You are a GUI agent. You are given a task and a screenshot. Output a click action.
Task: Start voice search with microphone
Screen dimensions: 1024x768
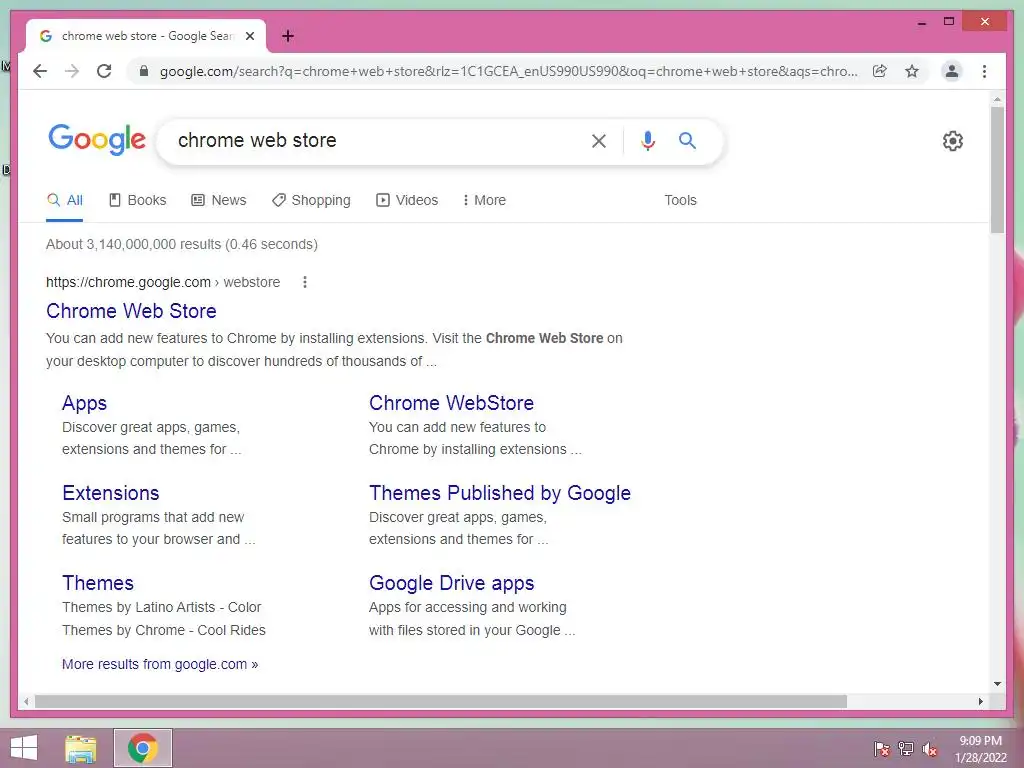click(647, 141)
